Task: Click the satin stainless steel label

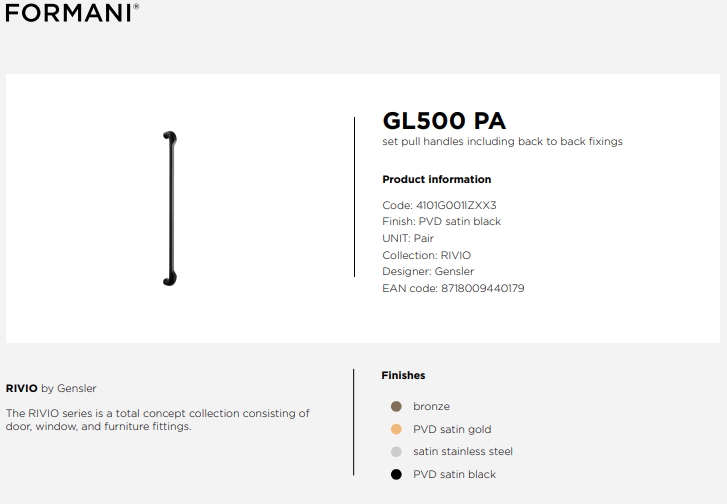Action: tap(463, 452)
